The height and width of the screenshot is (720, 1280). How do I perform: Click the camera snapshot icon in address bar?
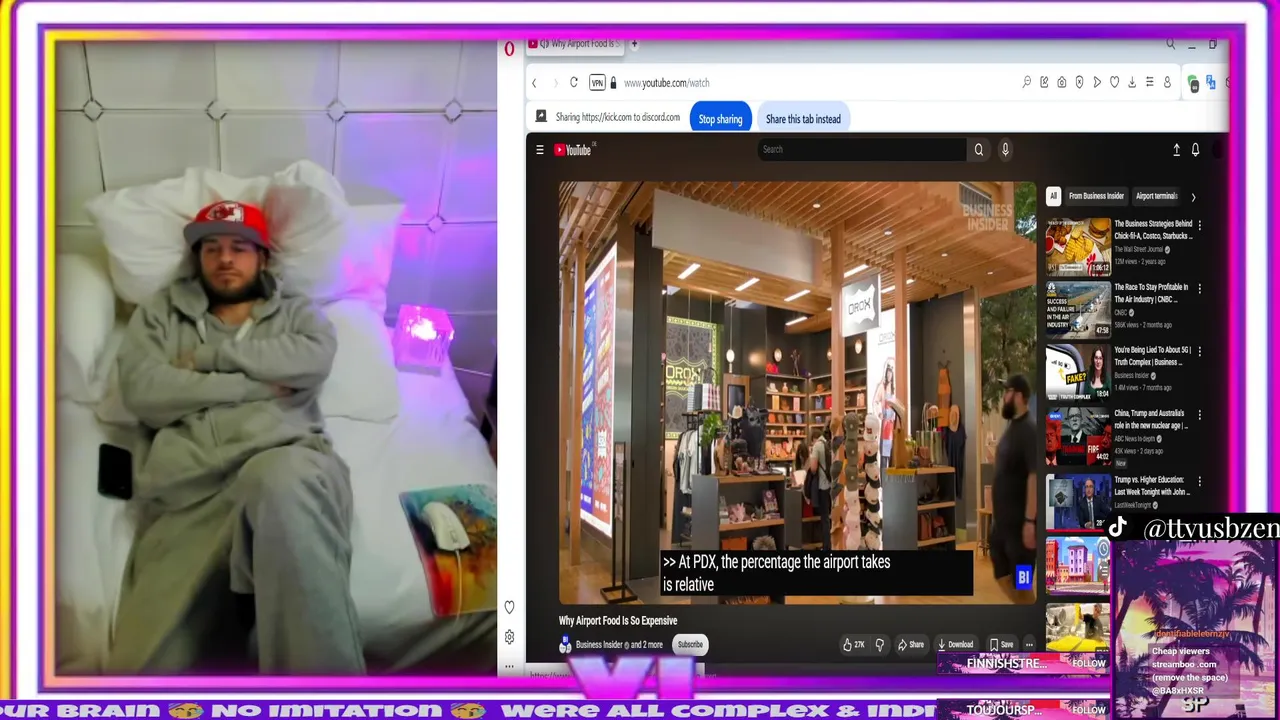[1062, 83]
